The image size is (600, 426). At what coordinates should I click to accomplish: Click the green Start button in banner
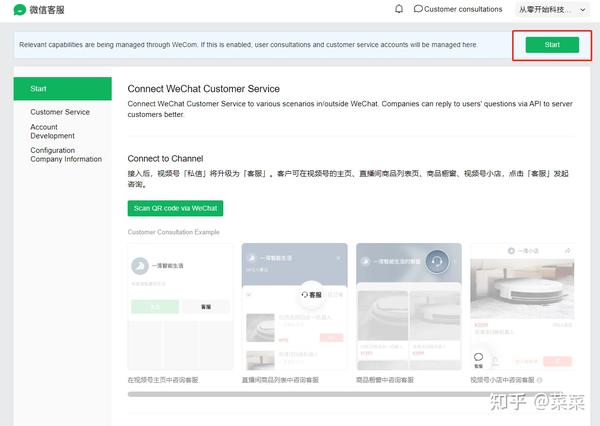tap(552, 45)
